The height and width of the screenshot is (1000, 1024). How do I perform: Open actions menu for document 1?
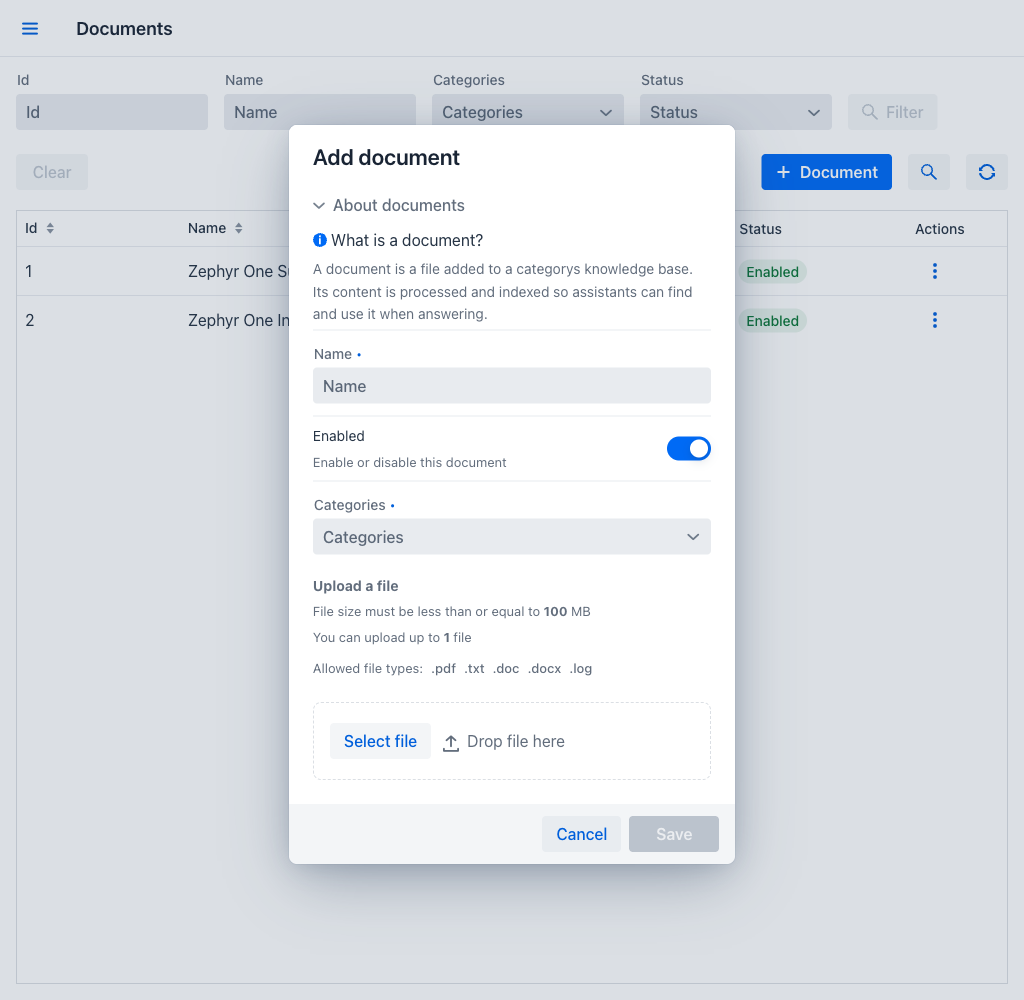pos(935,271)
